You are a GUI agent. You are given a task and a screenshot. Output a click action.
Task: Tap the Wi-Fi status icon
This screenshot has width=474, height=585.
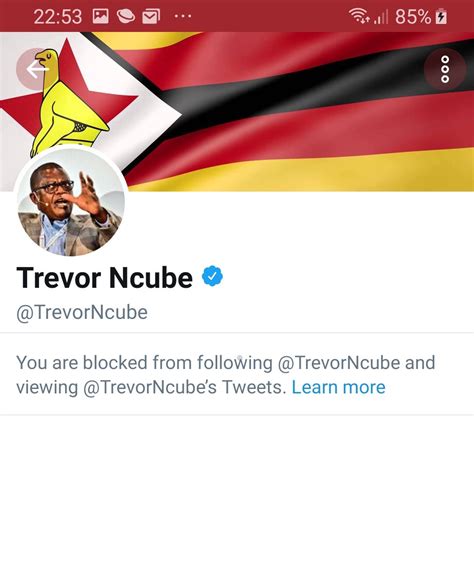coord(359,16)
